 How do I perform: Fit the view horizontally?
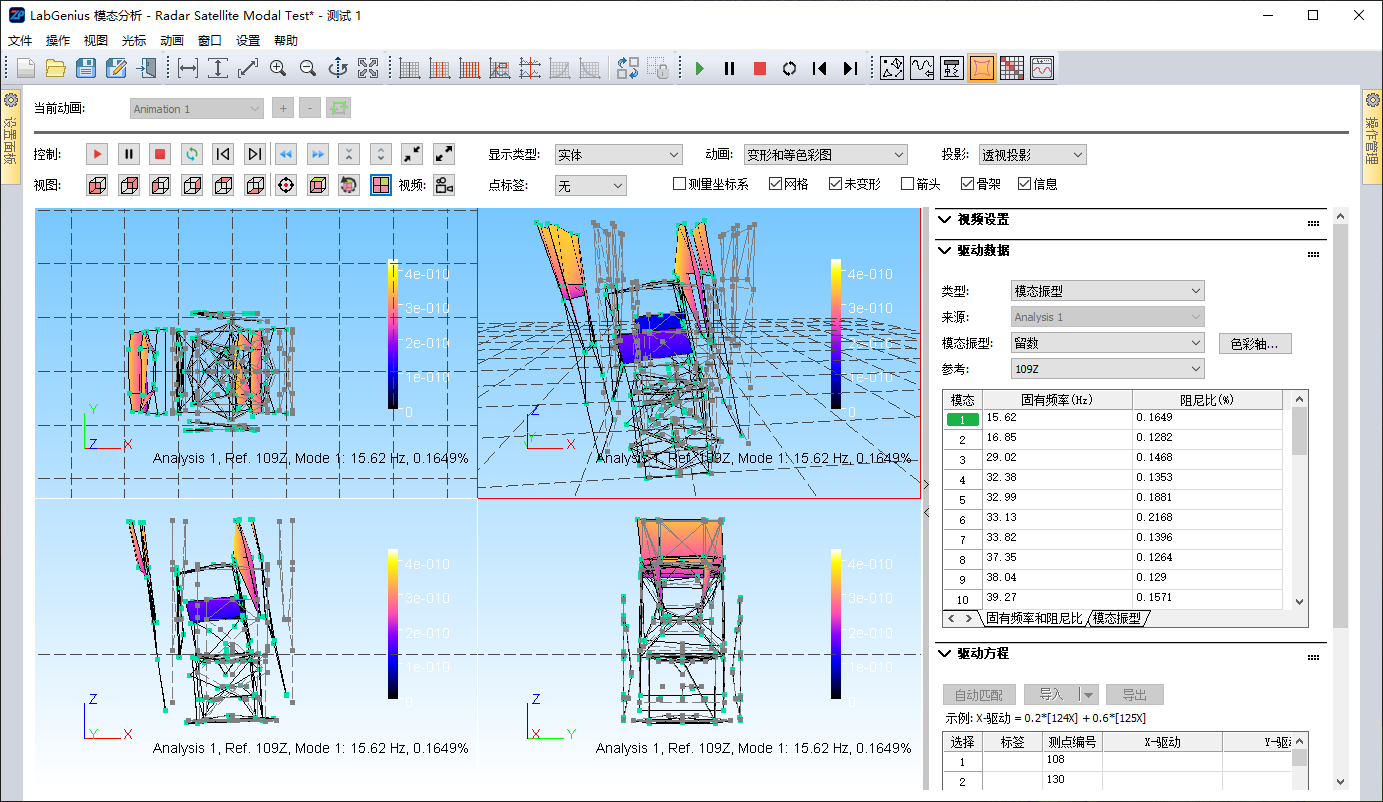188,68
